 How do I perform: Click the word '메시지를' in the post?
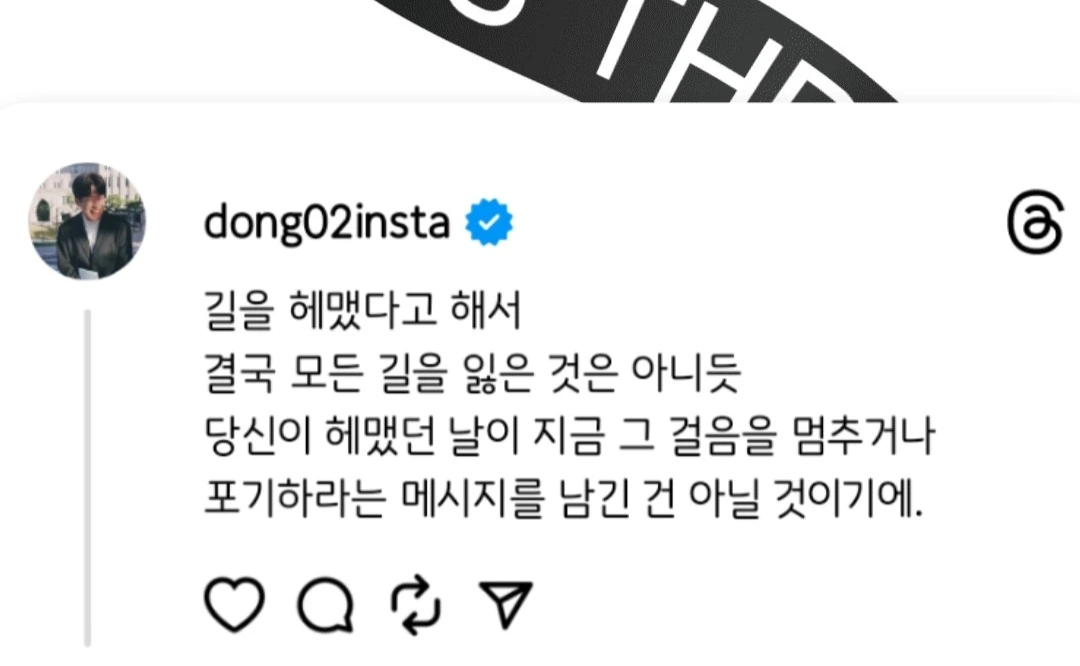point(472,497)
